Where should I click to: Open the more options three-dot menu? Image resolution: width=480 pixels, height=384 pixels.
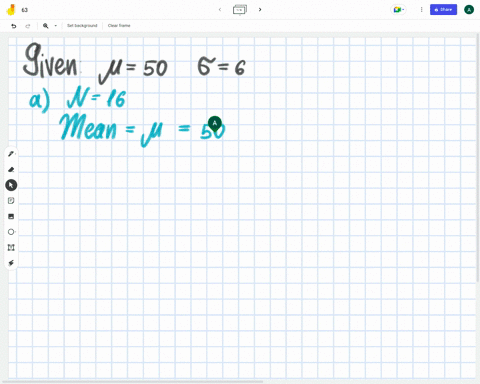(421, 10)
